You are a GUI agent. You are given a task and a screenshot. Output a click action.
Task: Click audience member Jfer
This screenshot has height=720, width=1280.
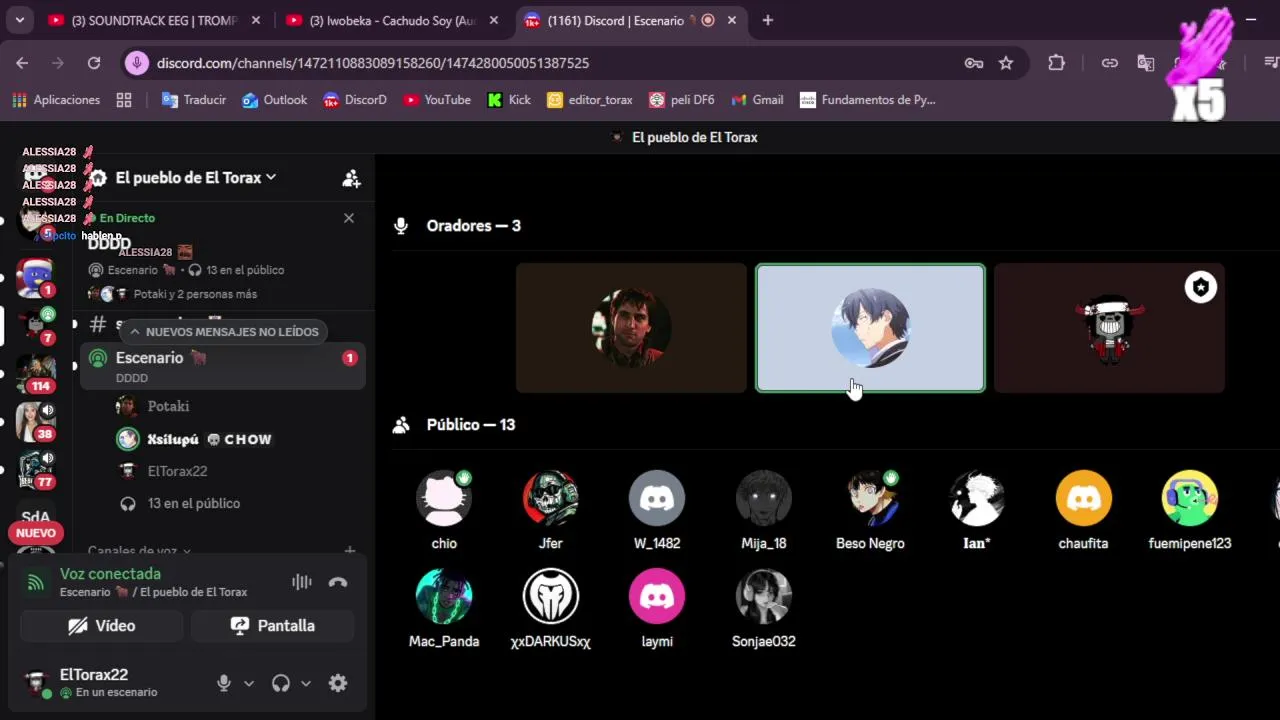tap(551, 510)
